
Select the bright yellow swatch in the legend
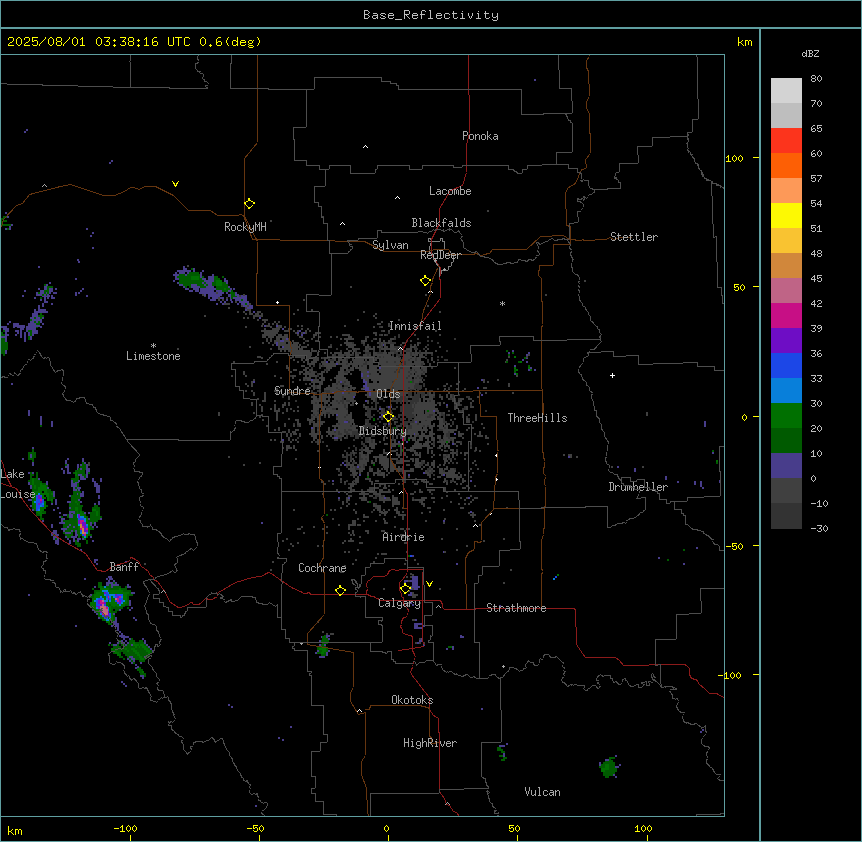pyautogui.click(x=786, y=215)
